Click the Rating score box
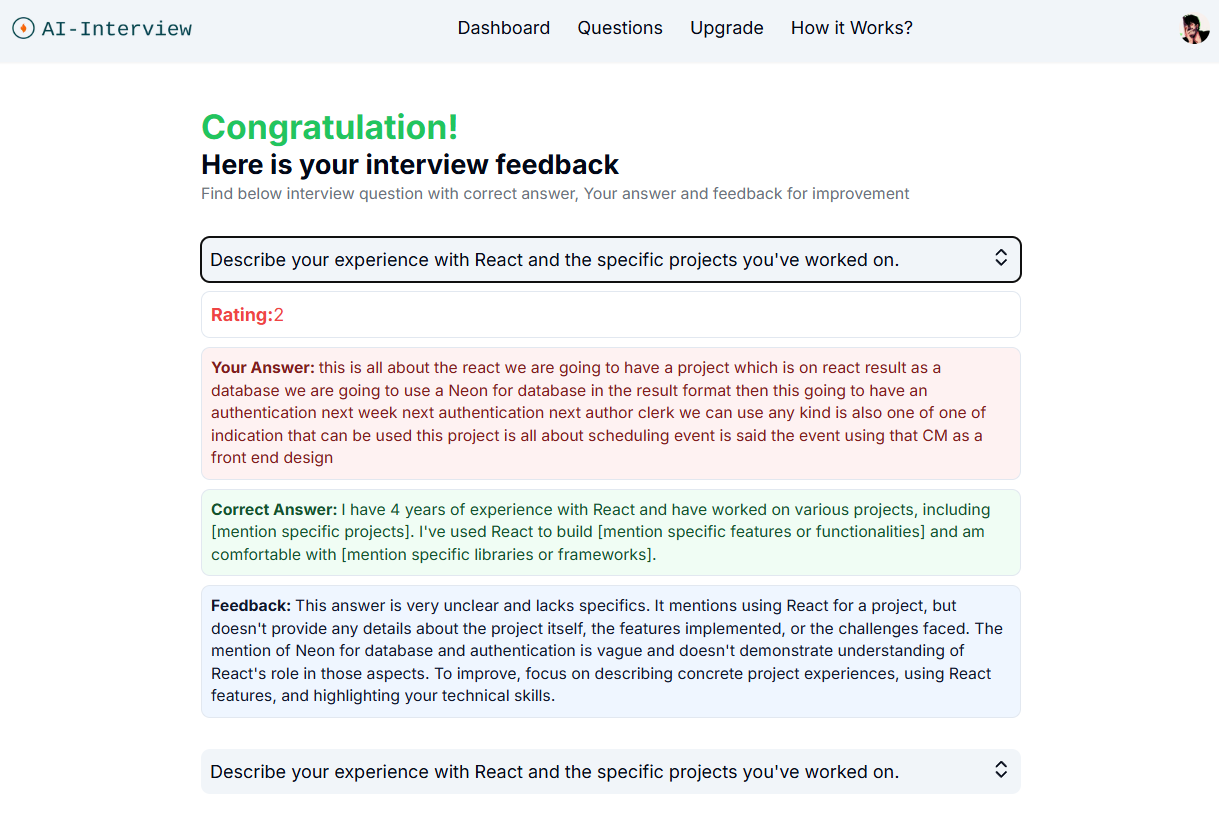Viewport: 1219px width, 825px height. tap(610, 315)
